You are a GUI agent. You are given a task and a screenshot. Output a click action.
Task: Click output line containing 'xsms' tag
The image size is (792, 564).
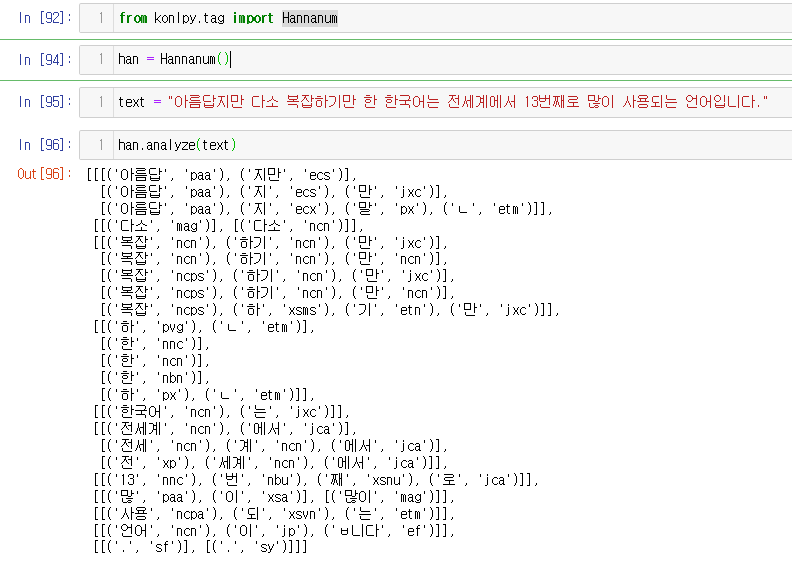point(330,310)
